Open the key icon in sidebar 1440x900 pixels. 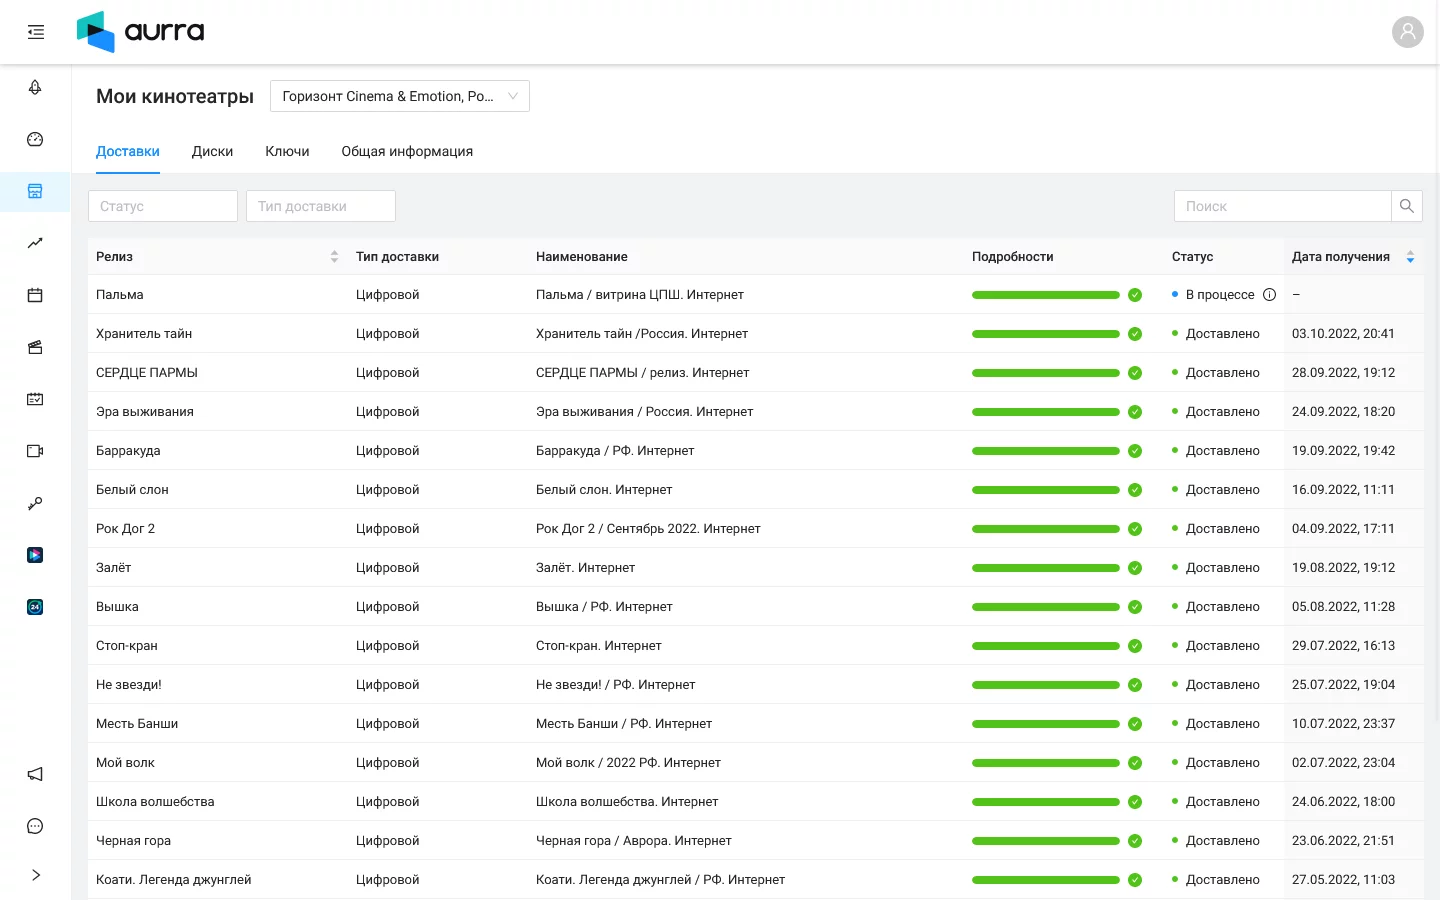[x=35, y=503]
